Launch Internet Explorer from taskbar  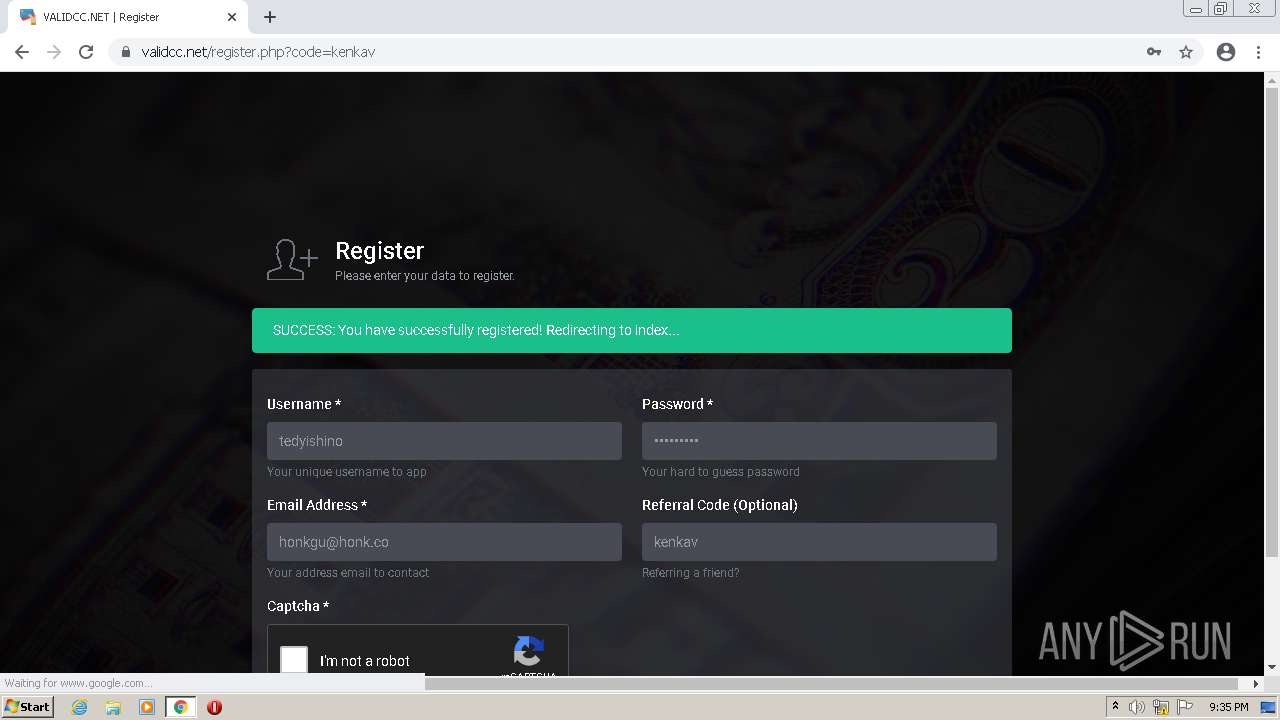(79, 707)
